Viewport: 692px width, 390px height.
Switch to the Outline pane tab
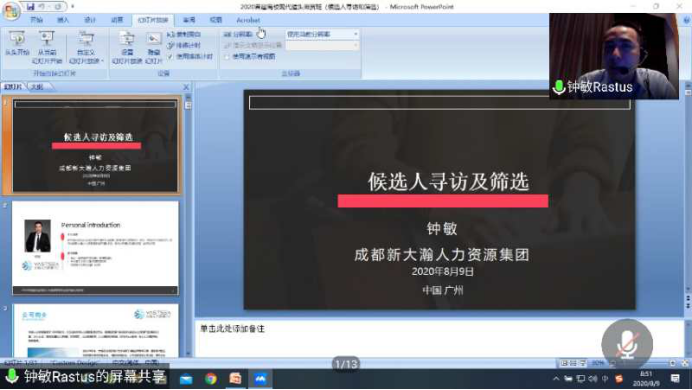click(38, 87)
